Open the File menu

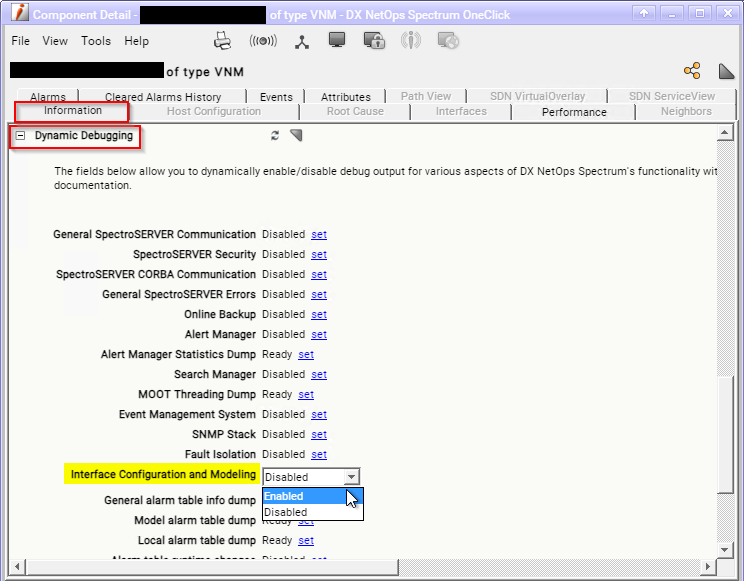click(x=21, y=41)
